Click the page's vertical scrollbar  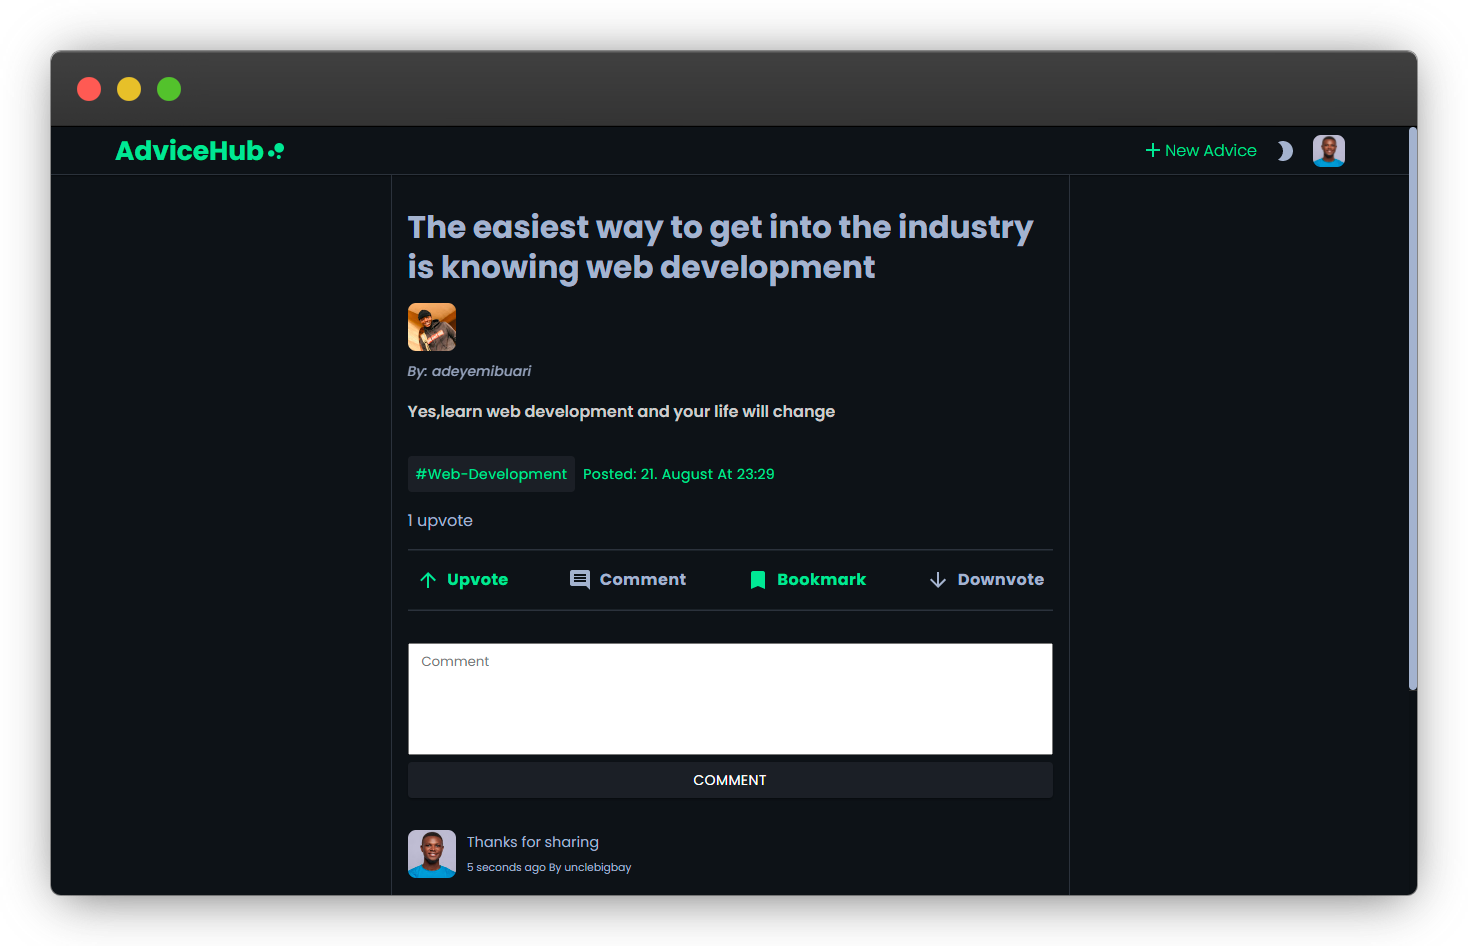coord(1412,408)
